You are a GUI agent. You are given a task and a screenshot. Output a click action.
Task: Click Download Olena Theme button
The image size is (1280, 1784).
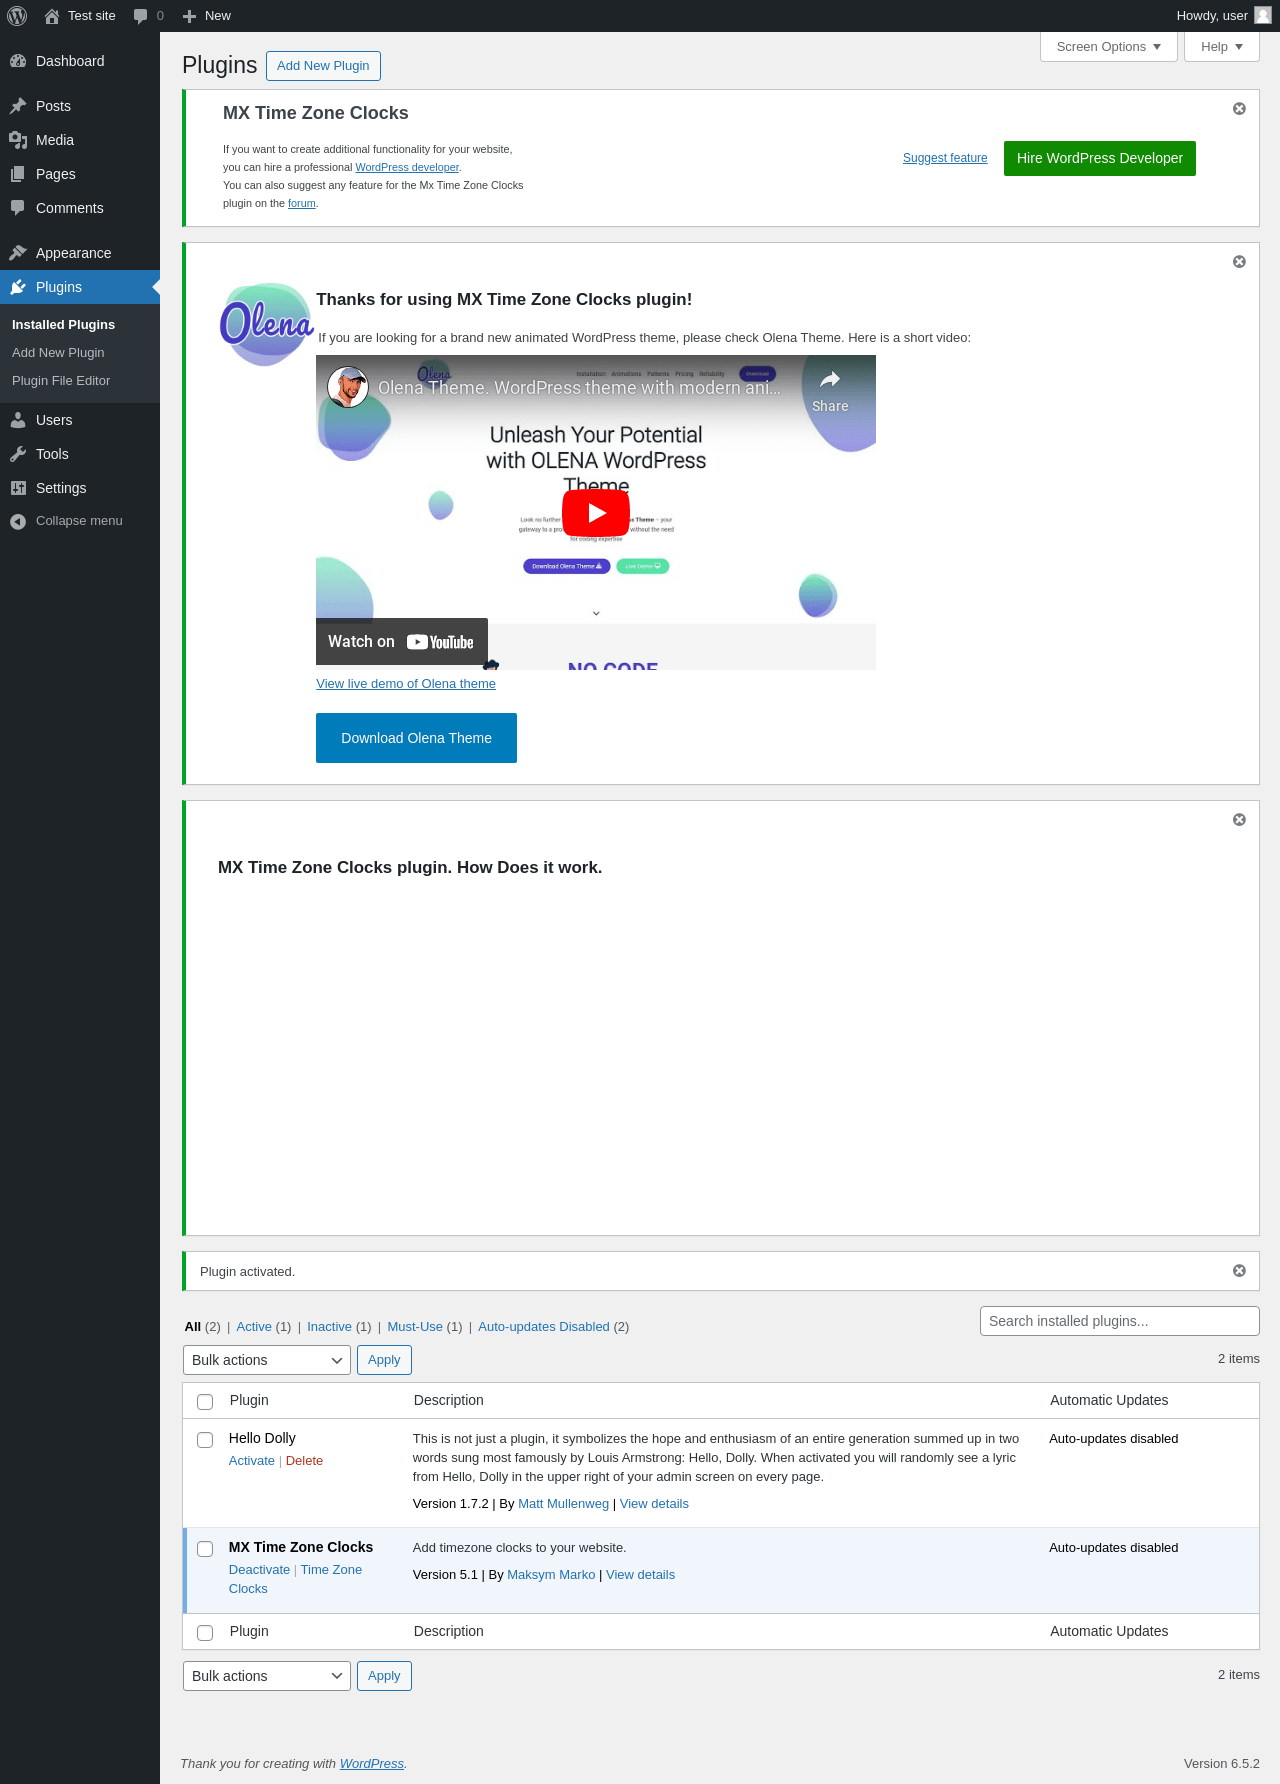[x=416, y=738]
